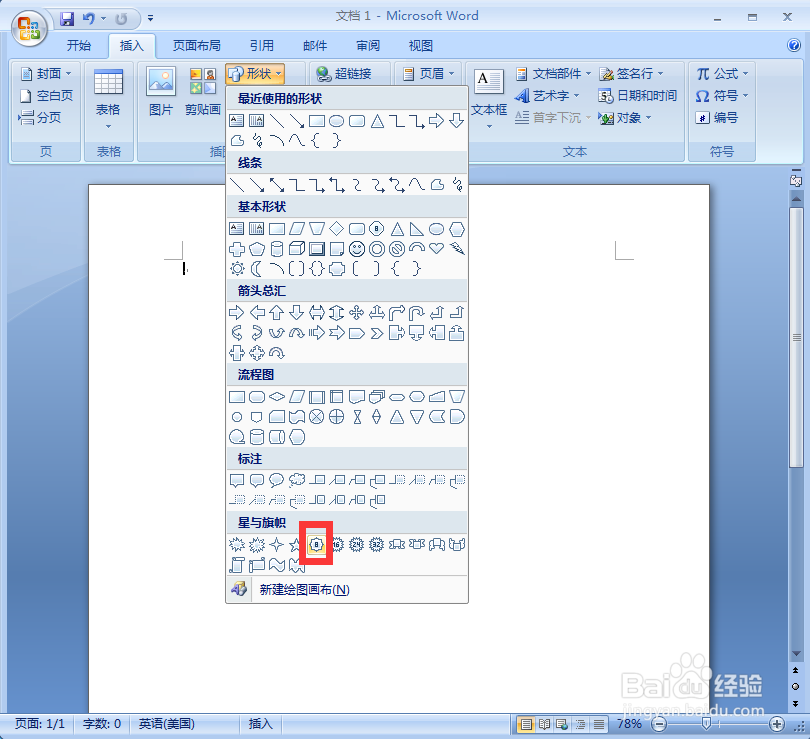
Task: Insert a Page Break
Action: [40, 118]
